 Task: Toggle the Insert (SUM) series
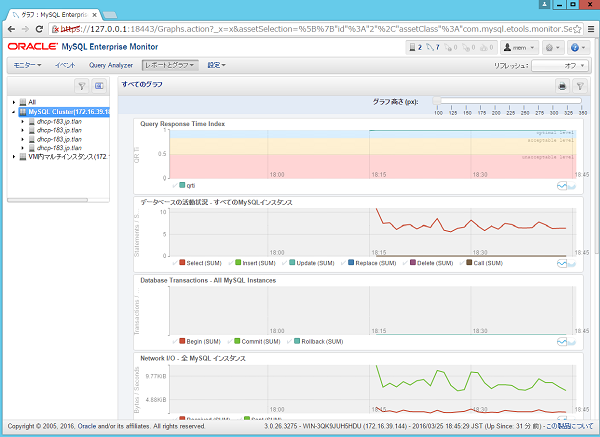(252, 263)
